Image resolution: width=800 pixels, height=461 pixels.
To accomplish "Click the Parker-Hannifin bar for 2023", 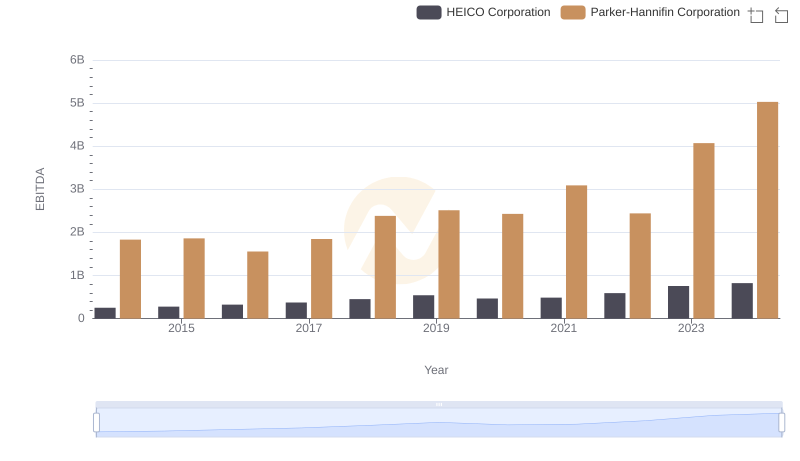I will 704,230.
